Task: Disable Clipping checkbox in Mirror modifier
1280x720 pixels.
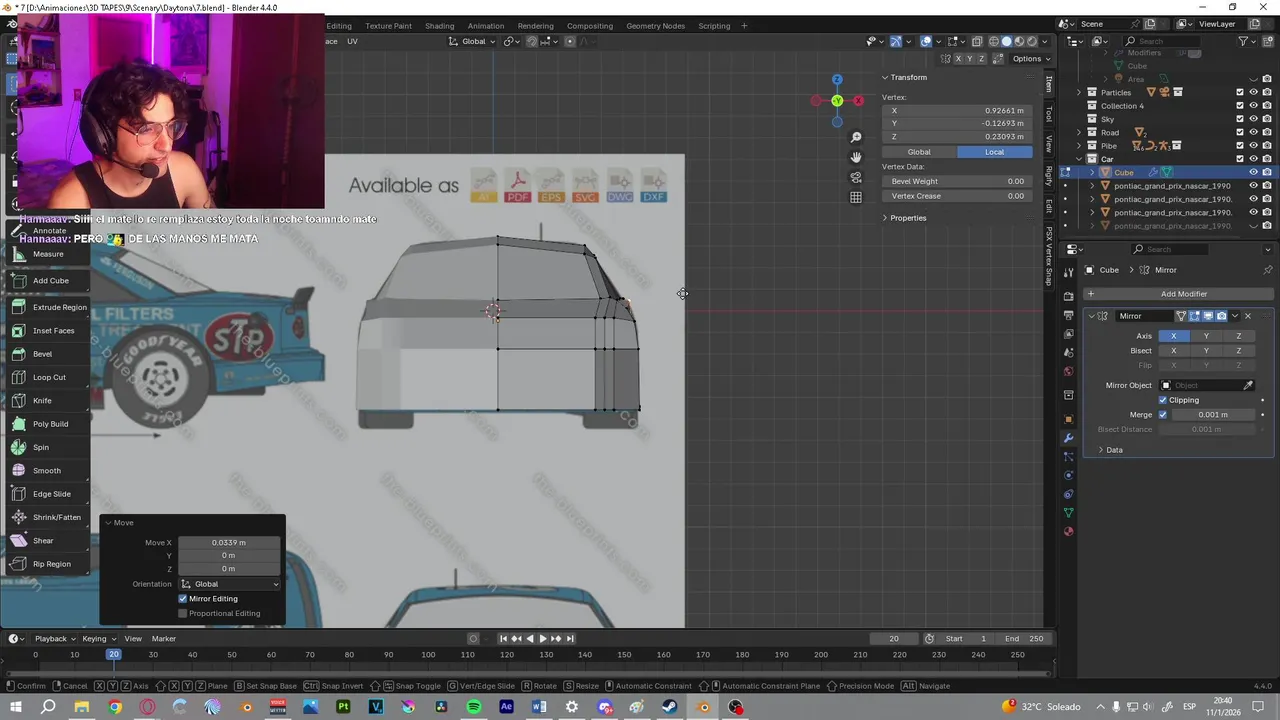Action: (x=1163, y=400)
